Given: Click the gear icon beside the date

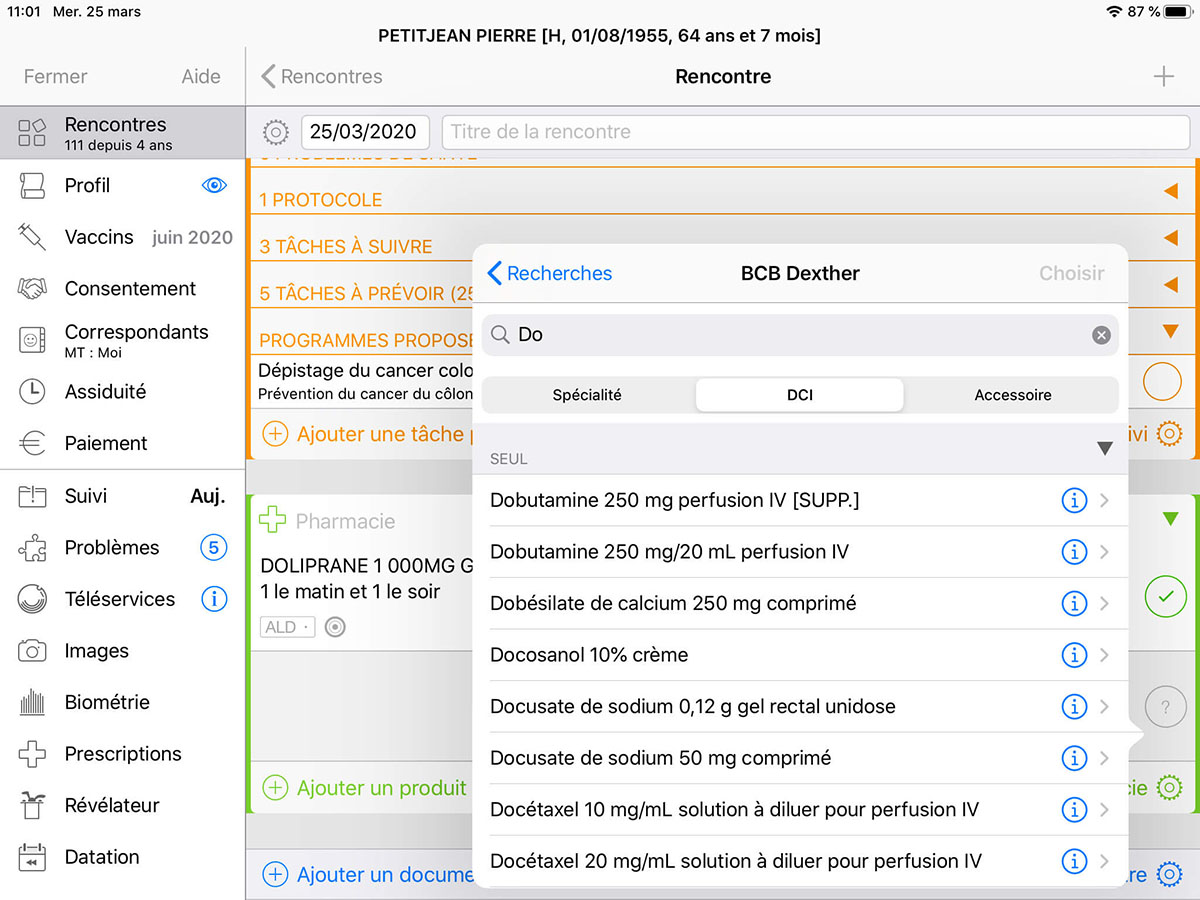Looking at the screenshot, I should pyautogui.click(x=275, y=132).
